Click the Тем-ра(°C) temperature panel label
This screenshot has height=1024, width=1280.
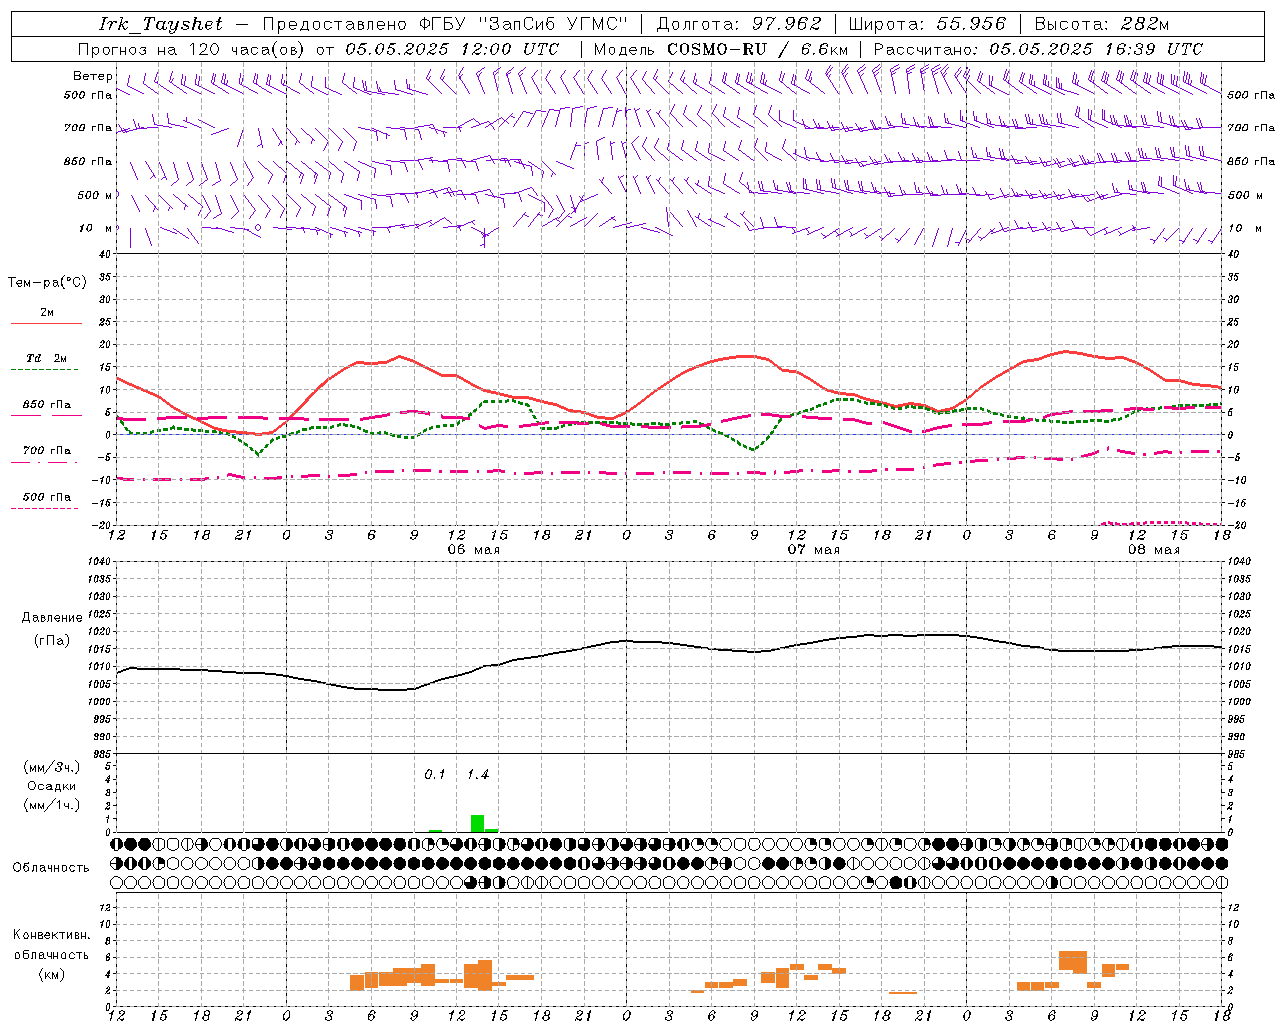coord(47,282)
